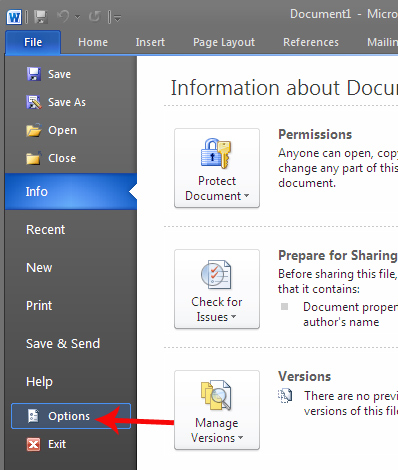Go to New document section
Viewport: 398px width, 470px height.
39,268
